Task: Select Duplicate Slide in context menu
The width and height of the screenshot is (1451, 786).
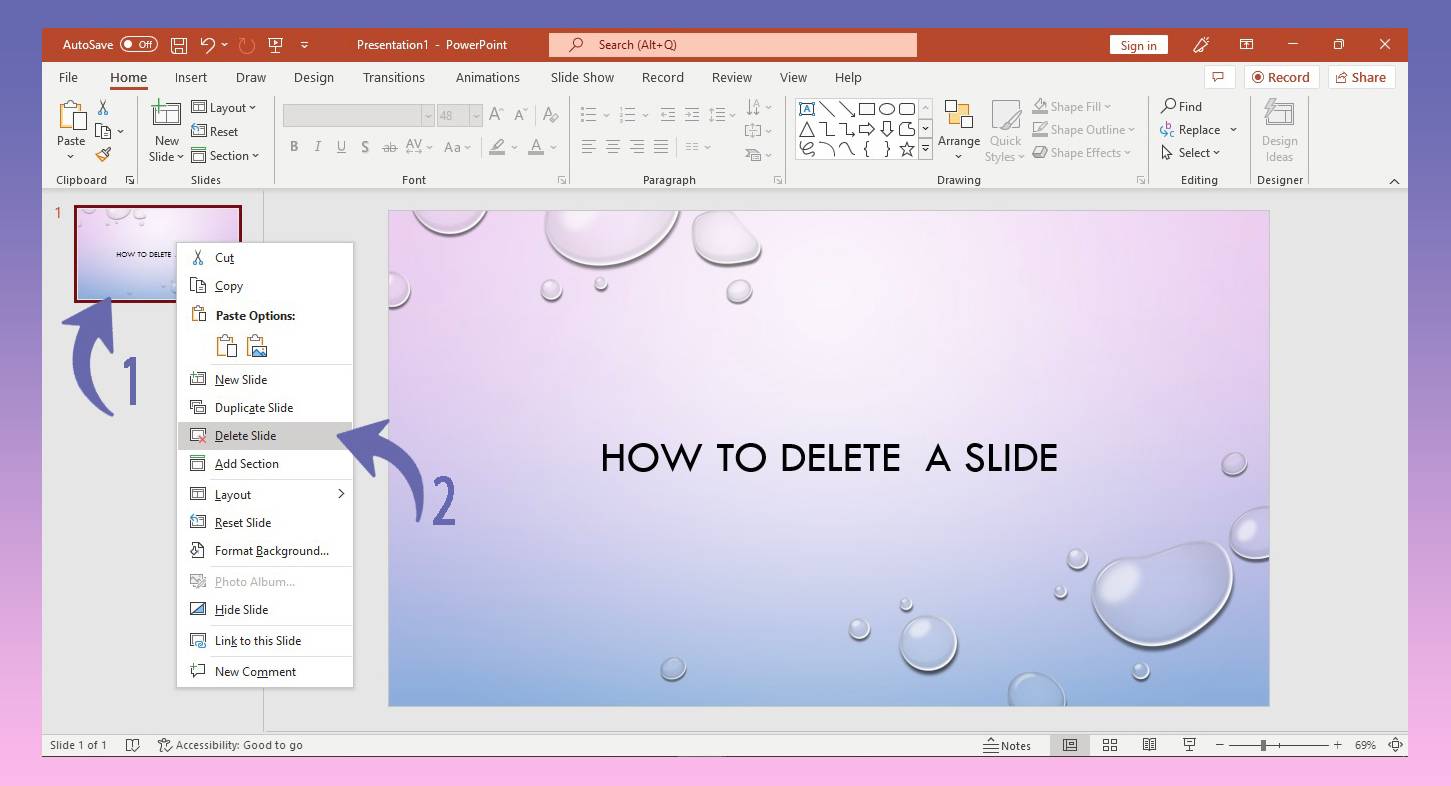Action: (x=265, y=408)
